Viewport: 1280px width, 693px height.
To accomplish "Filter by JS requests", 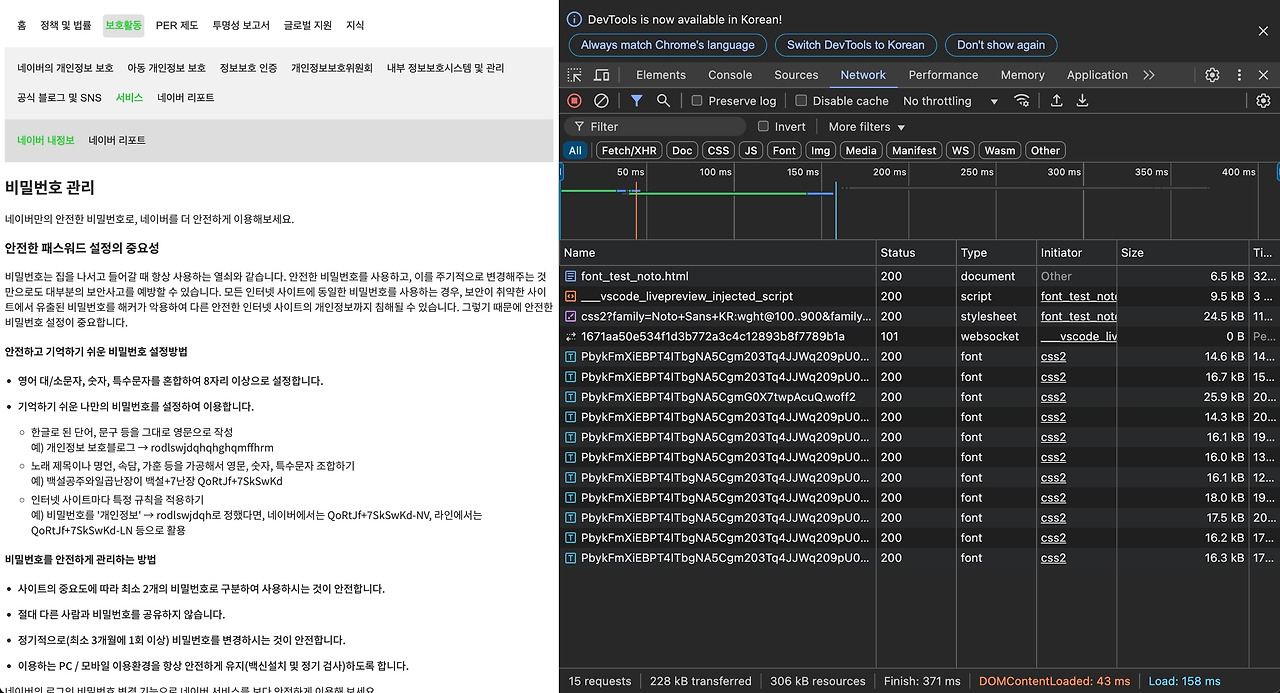I will pos(751,150).
